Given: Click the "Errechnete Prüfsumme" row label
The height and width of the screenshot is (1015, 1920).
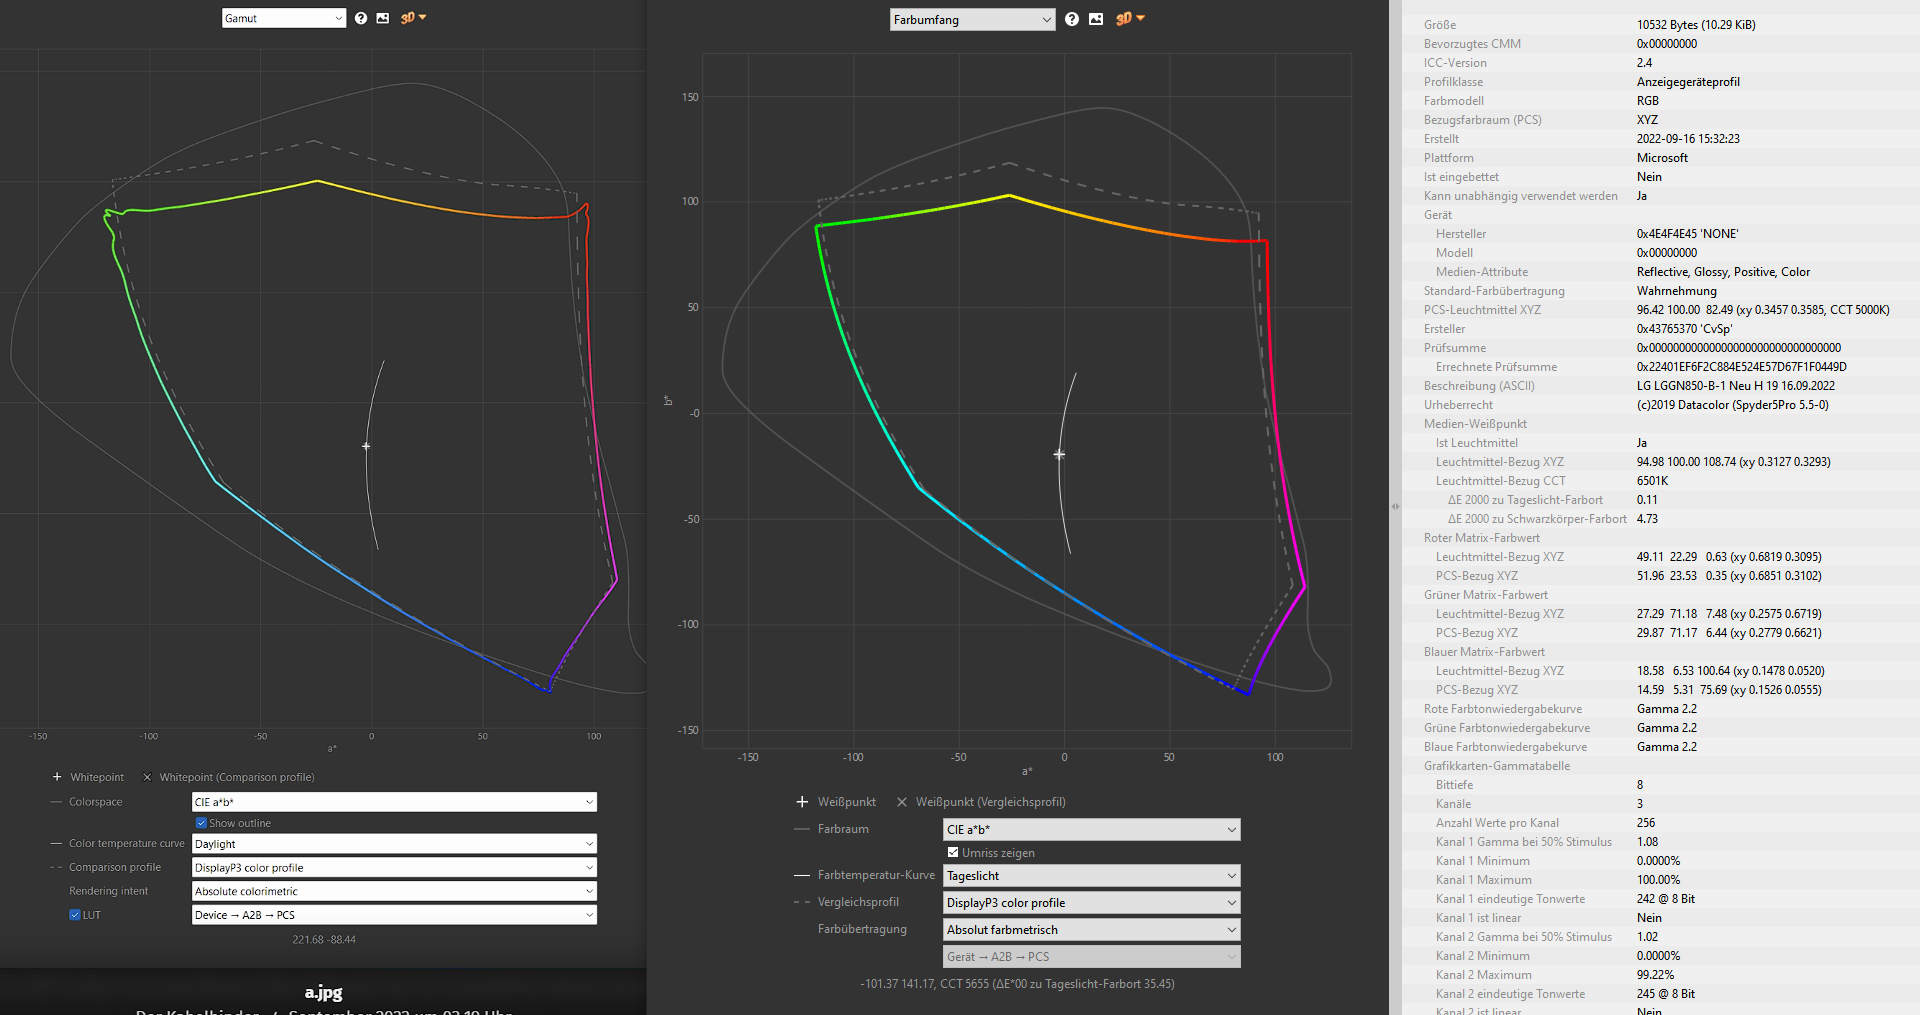Looking at the screenshot, I should (x=1496, y=367).
